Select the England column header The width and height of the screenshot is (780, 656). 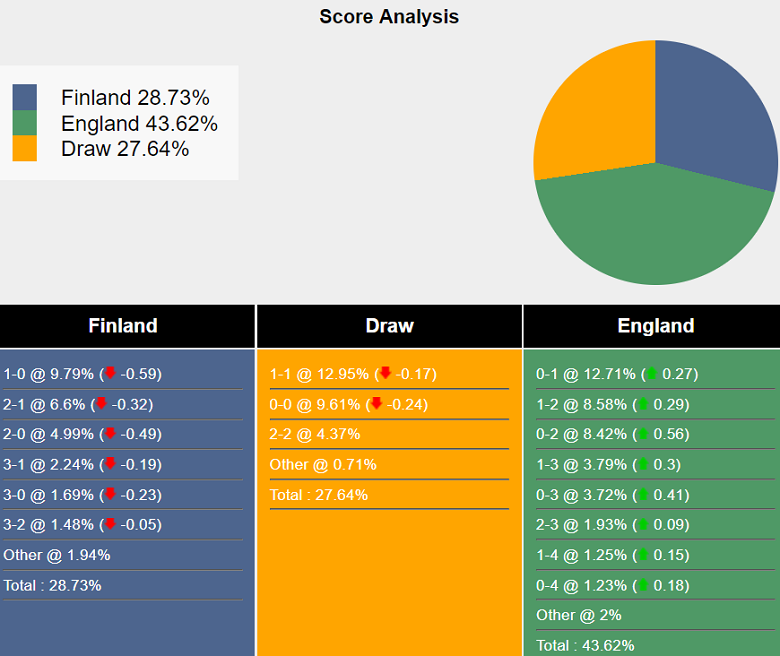point(655,326)
